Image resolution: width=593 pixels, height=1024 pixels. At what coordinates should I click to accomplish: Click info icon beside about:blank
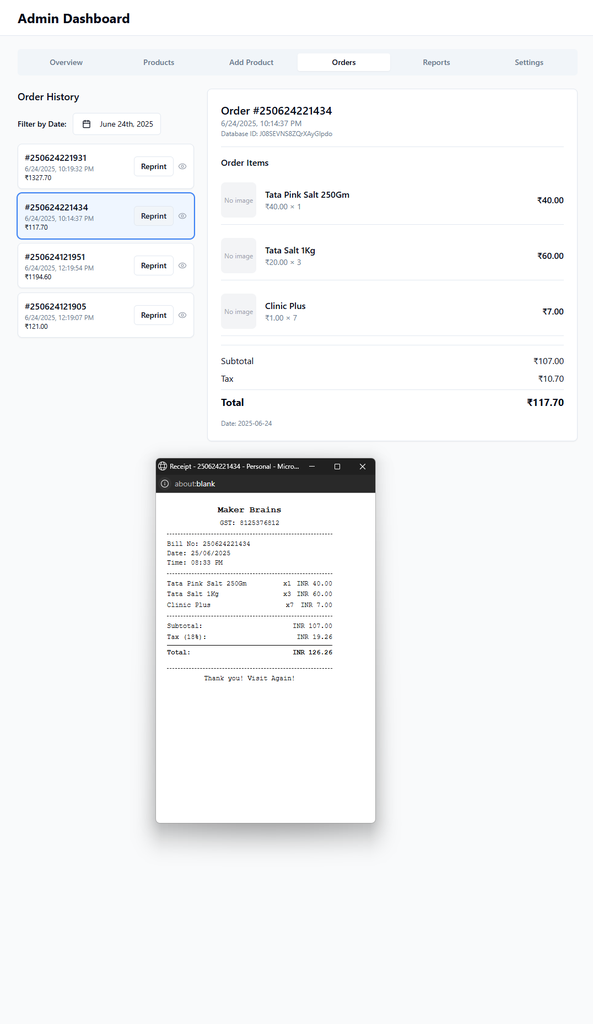(x=165, y=484)
